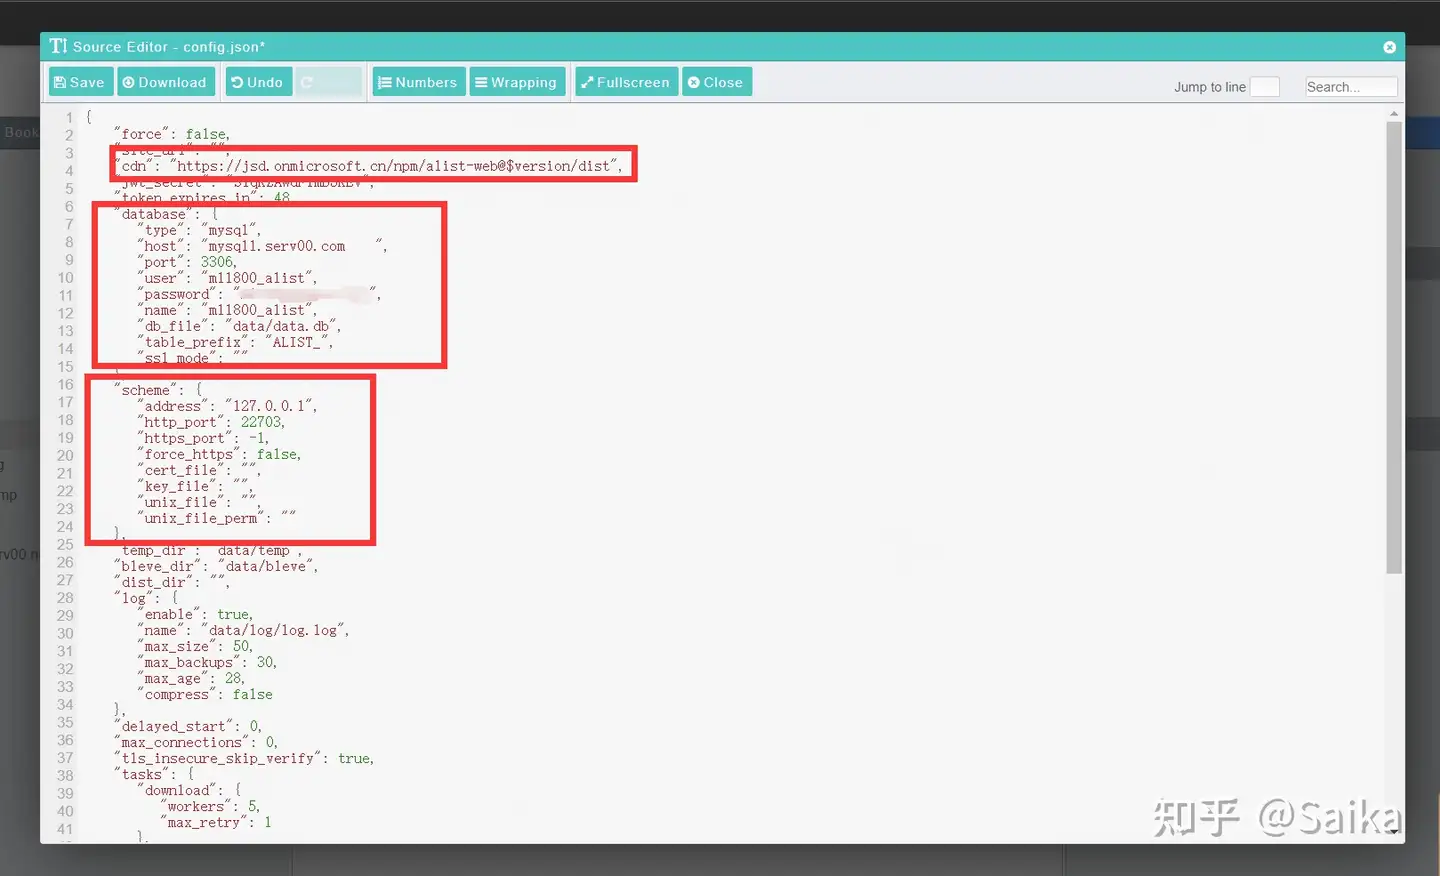Undo the last edit
The width and height of the screenshot is (1440, 876).
pos(257,82)
